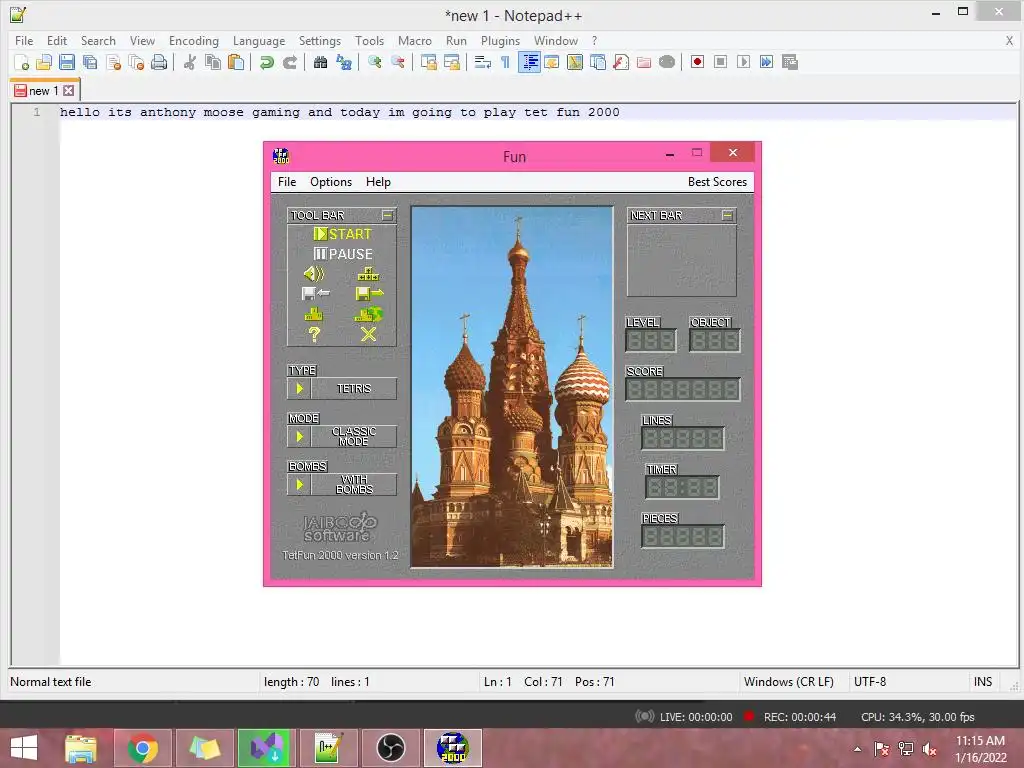Screen dimensions: 1024x768
Task: Click the St. Basil's cathedral game board
Action: coord(512,387)
